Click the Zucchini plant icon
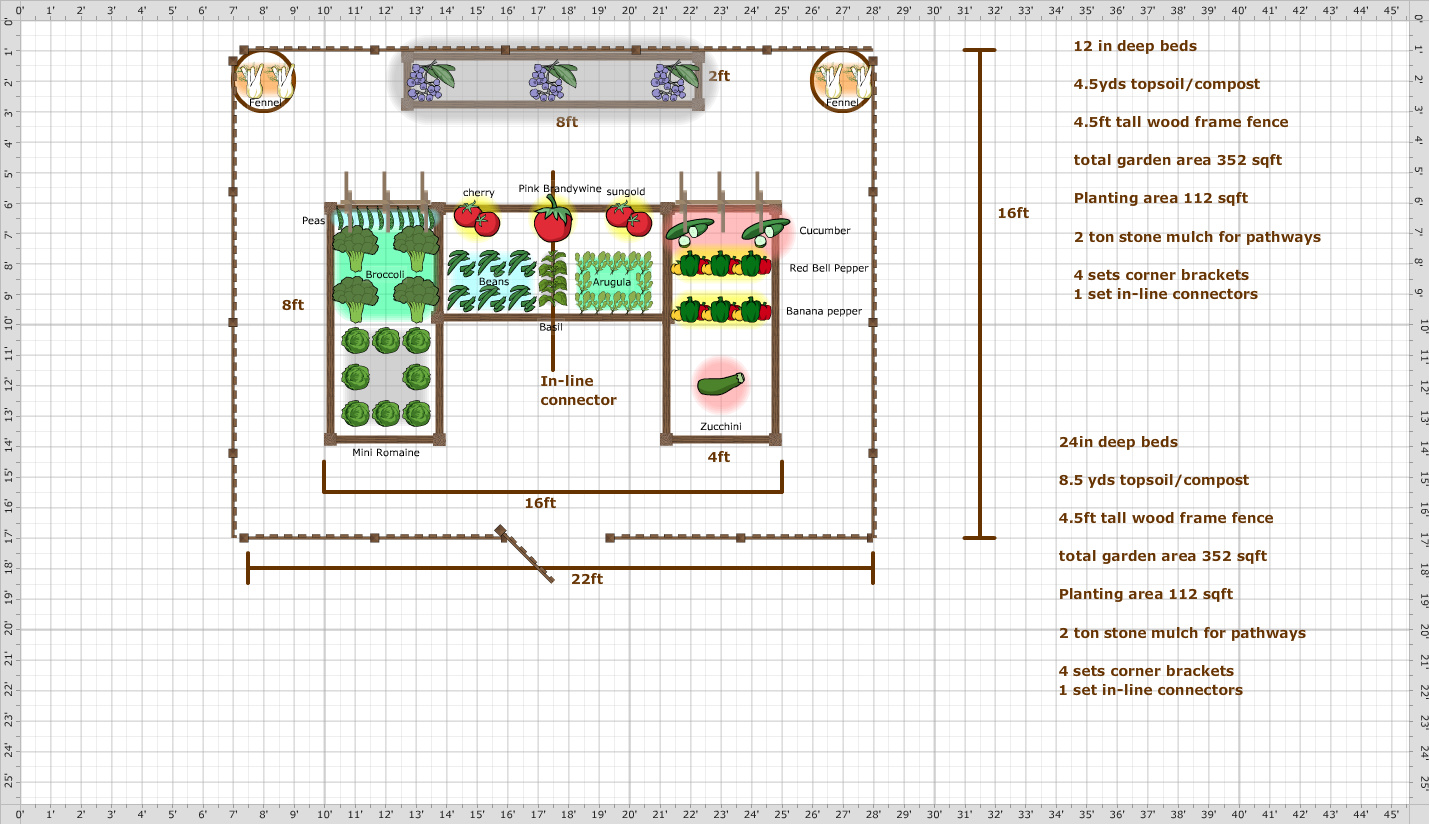This screenshot has width=1429, height=824. pos(720,385)
